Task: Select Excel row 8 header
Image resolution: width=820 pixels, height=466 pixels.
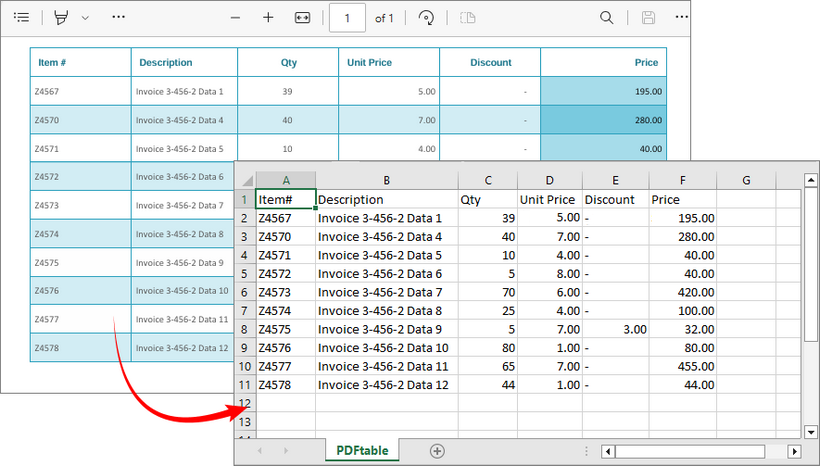Action: point(244,329)
